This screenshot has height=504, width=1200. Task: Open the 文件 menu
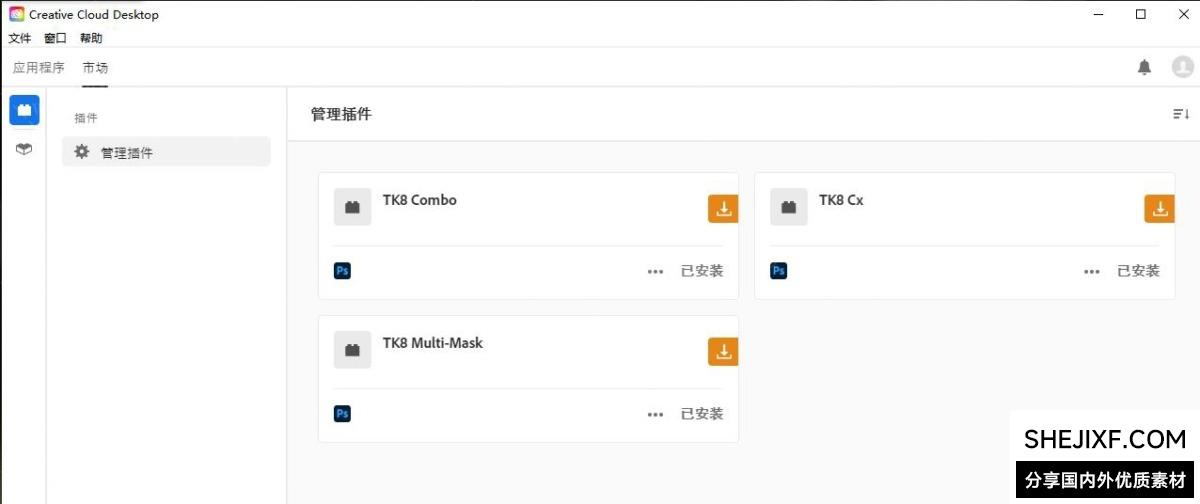[20, 38]
